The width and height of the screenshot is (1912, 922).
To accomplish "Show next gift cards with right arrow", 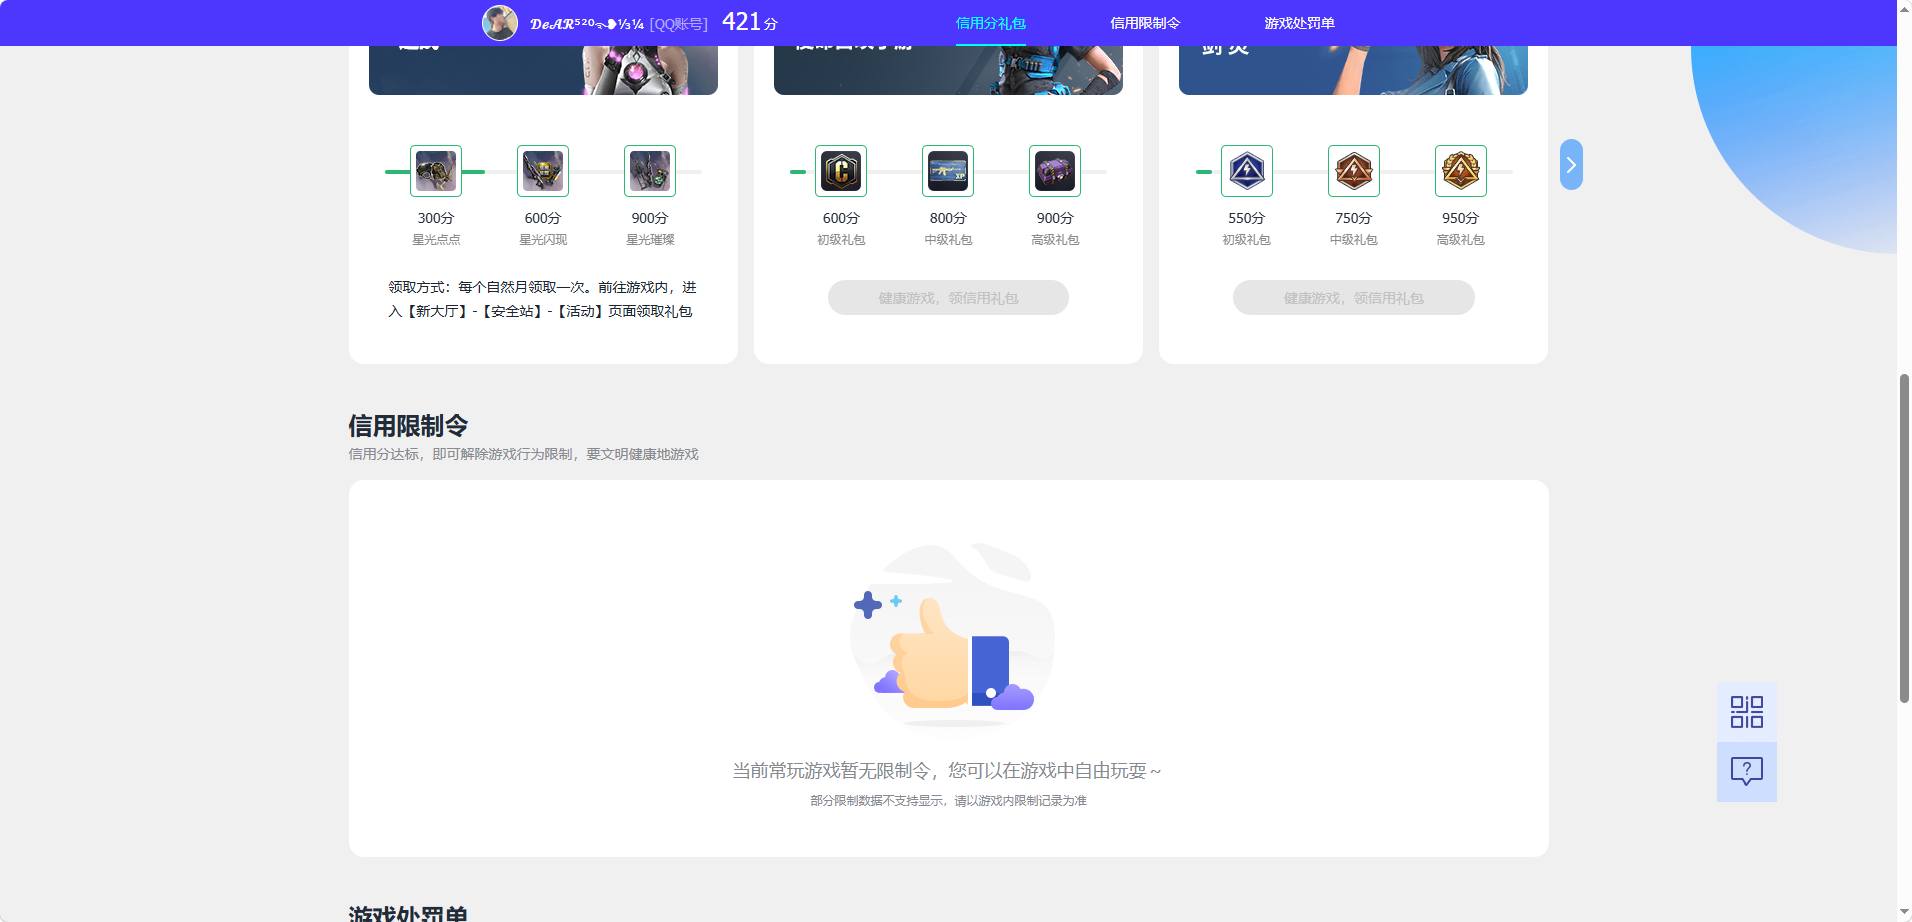I will pyautogui.click(x=1571, y=165).
